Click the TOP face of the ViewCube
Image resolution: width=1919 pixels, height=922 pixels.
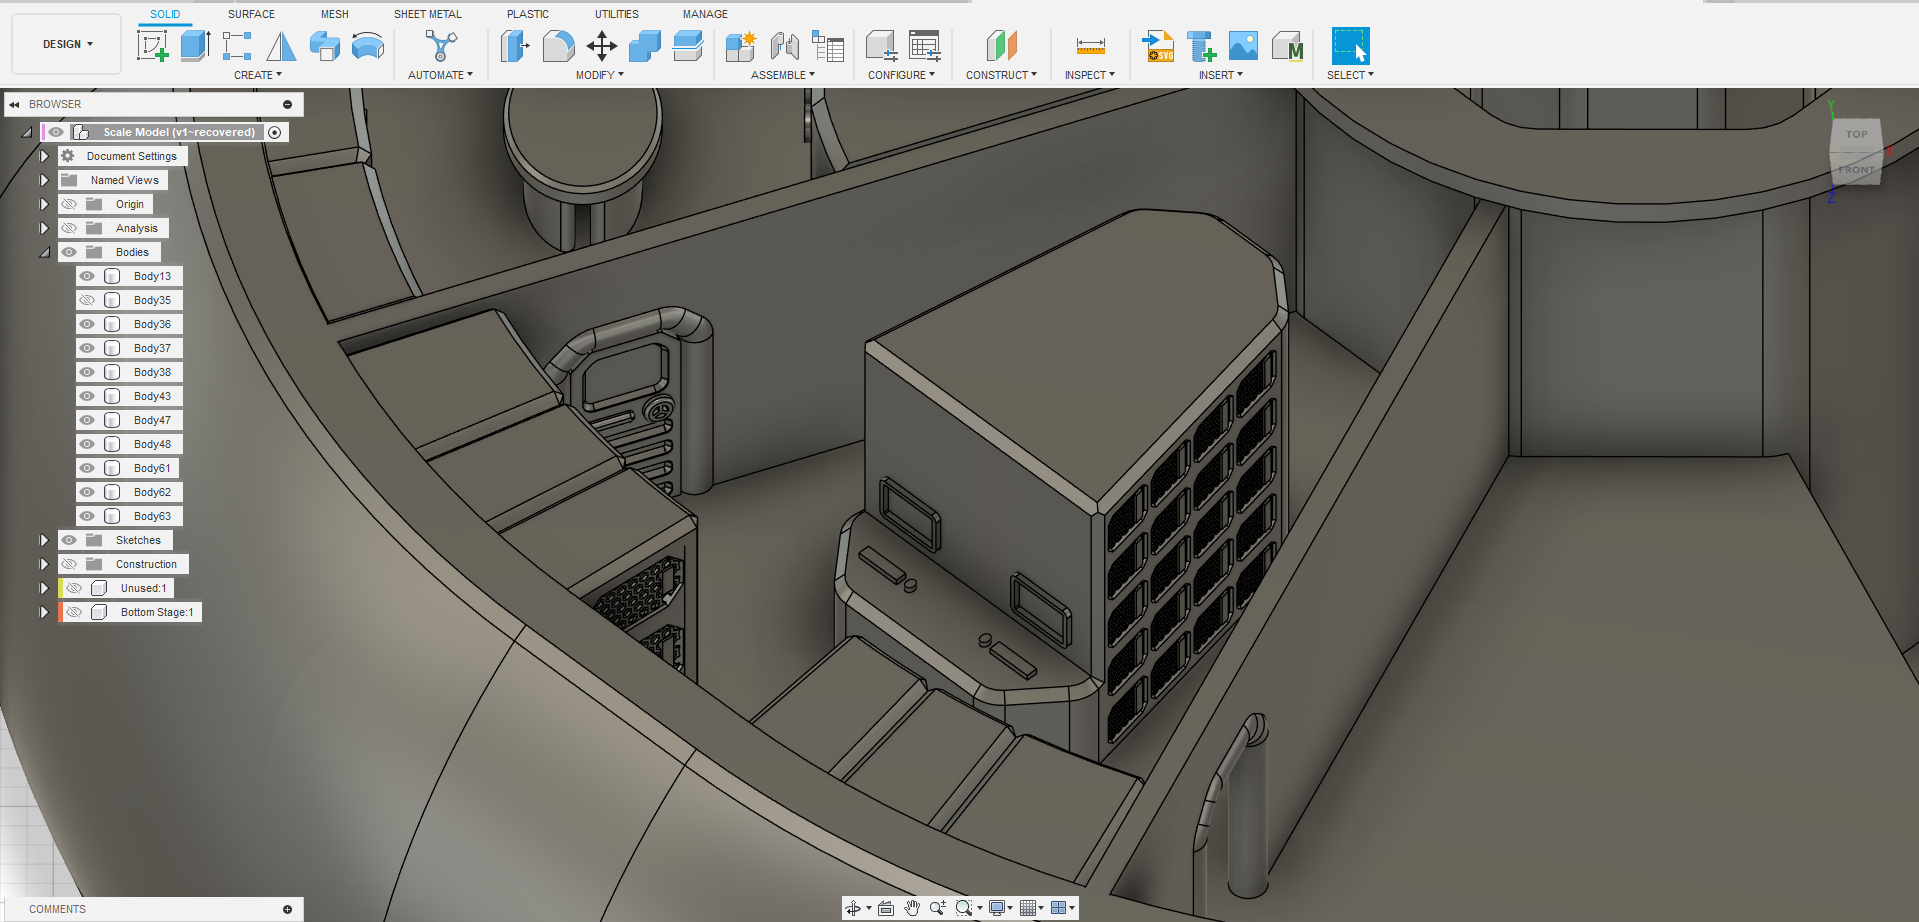pos(1857,135)
